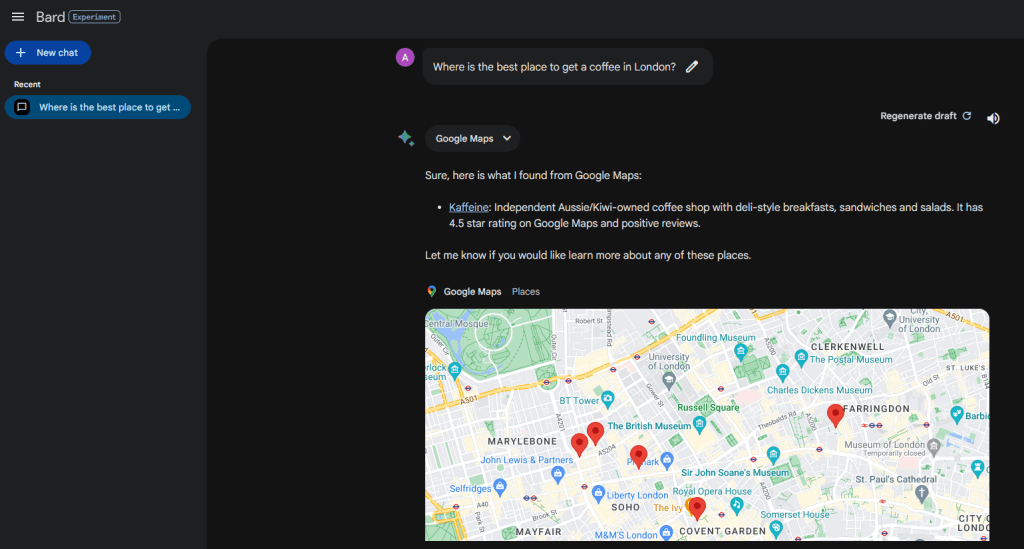Click the red pin near Covent Garden
Viewport: 1024px width, 549px height.
click(697, 508)
